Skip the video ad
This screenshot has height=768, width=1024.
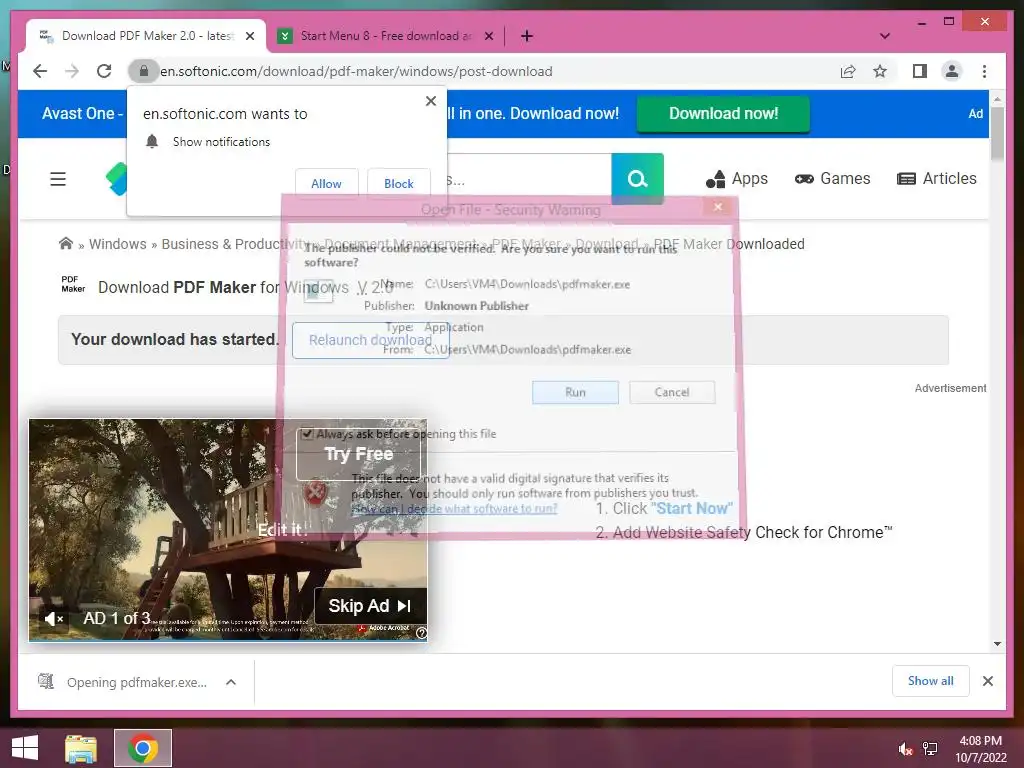pyautogui.click(x=370, y=606)
